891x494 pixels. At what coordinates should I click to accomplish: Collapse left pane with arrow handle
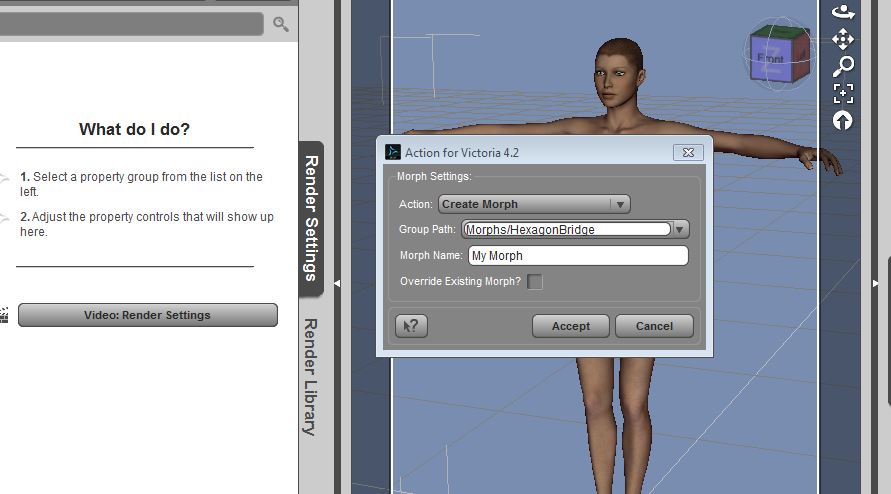click(x=337, y=283)
